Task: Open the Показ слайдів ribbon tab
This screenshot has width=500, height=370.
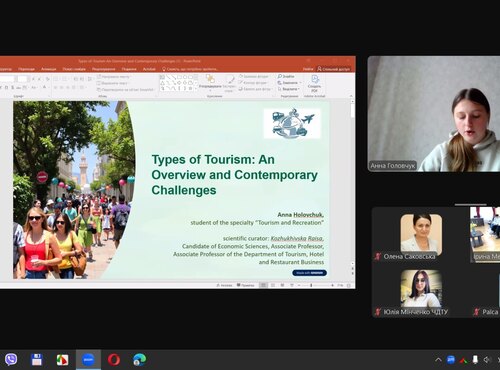Action: click(74, 69)
